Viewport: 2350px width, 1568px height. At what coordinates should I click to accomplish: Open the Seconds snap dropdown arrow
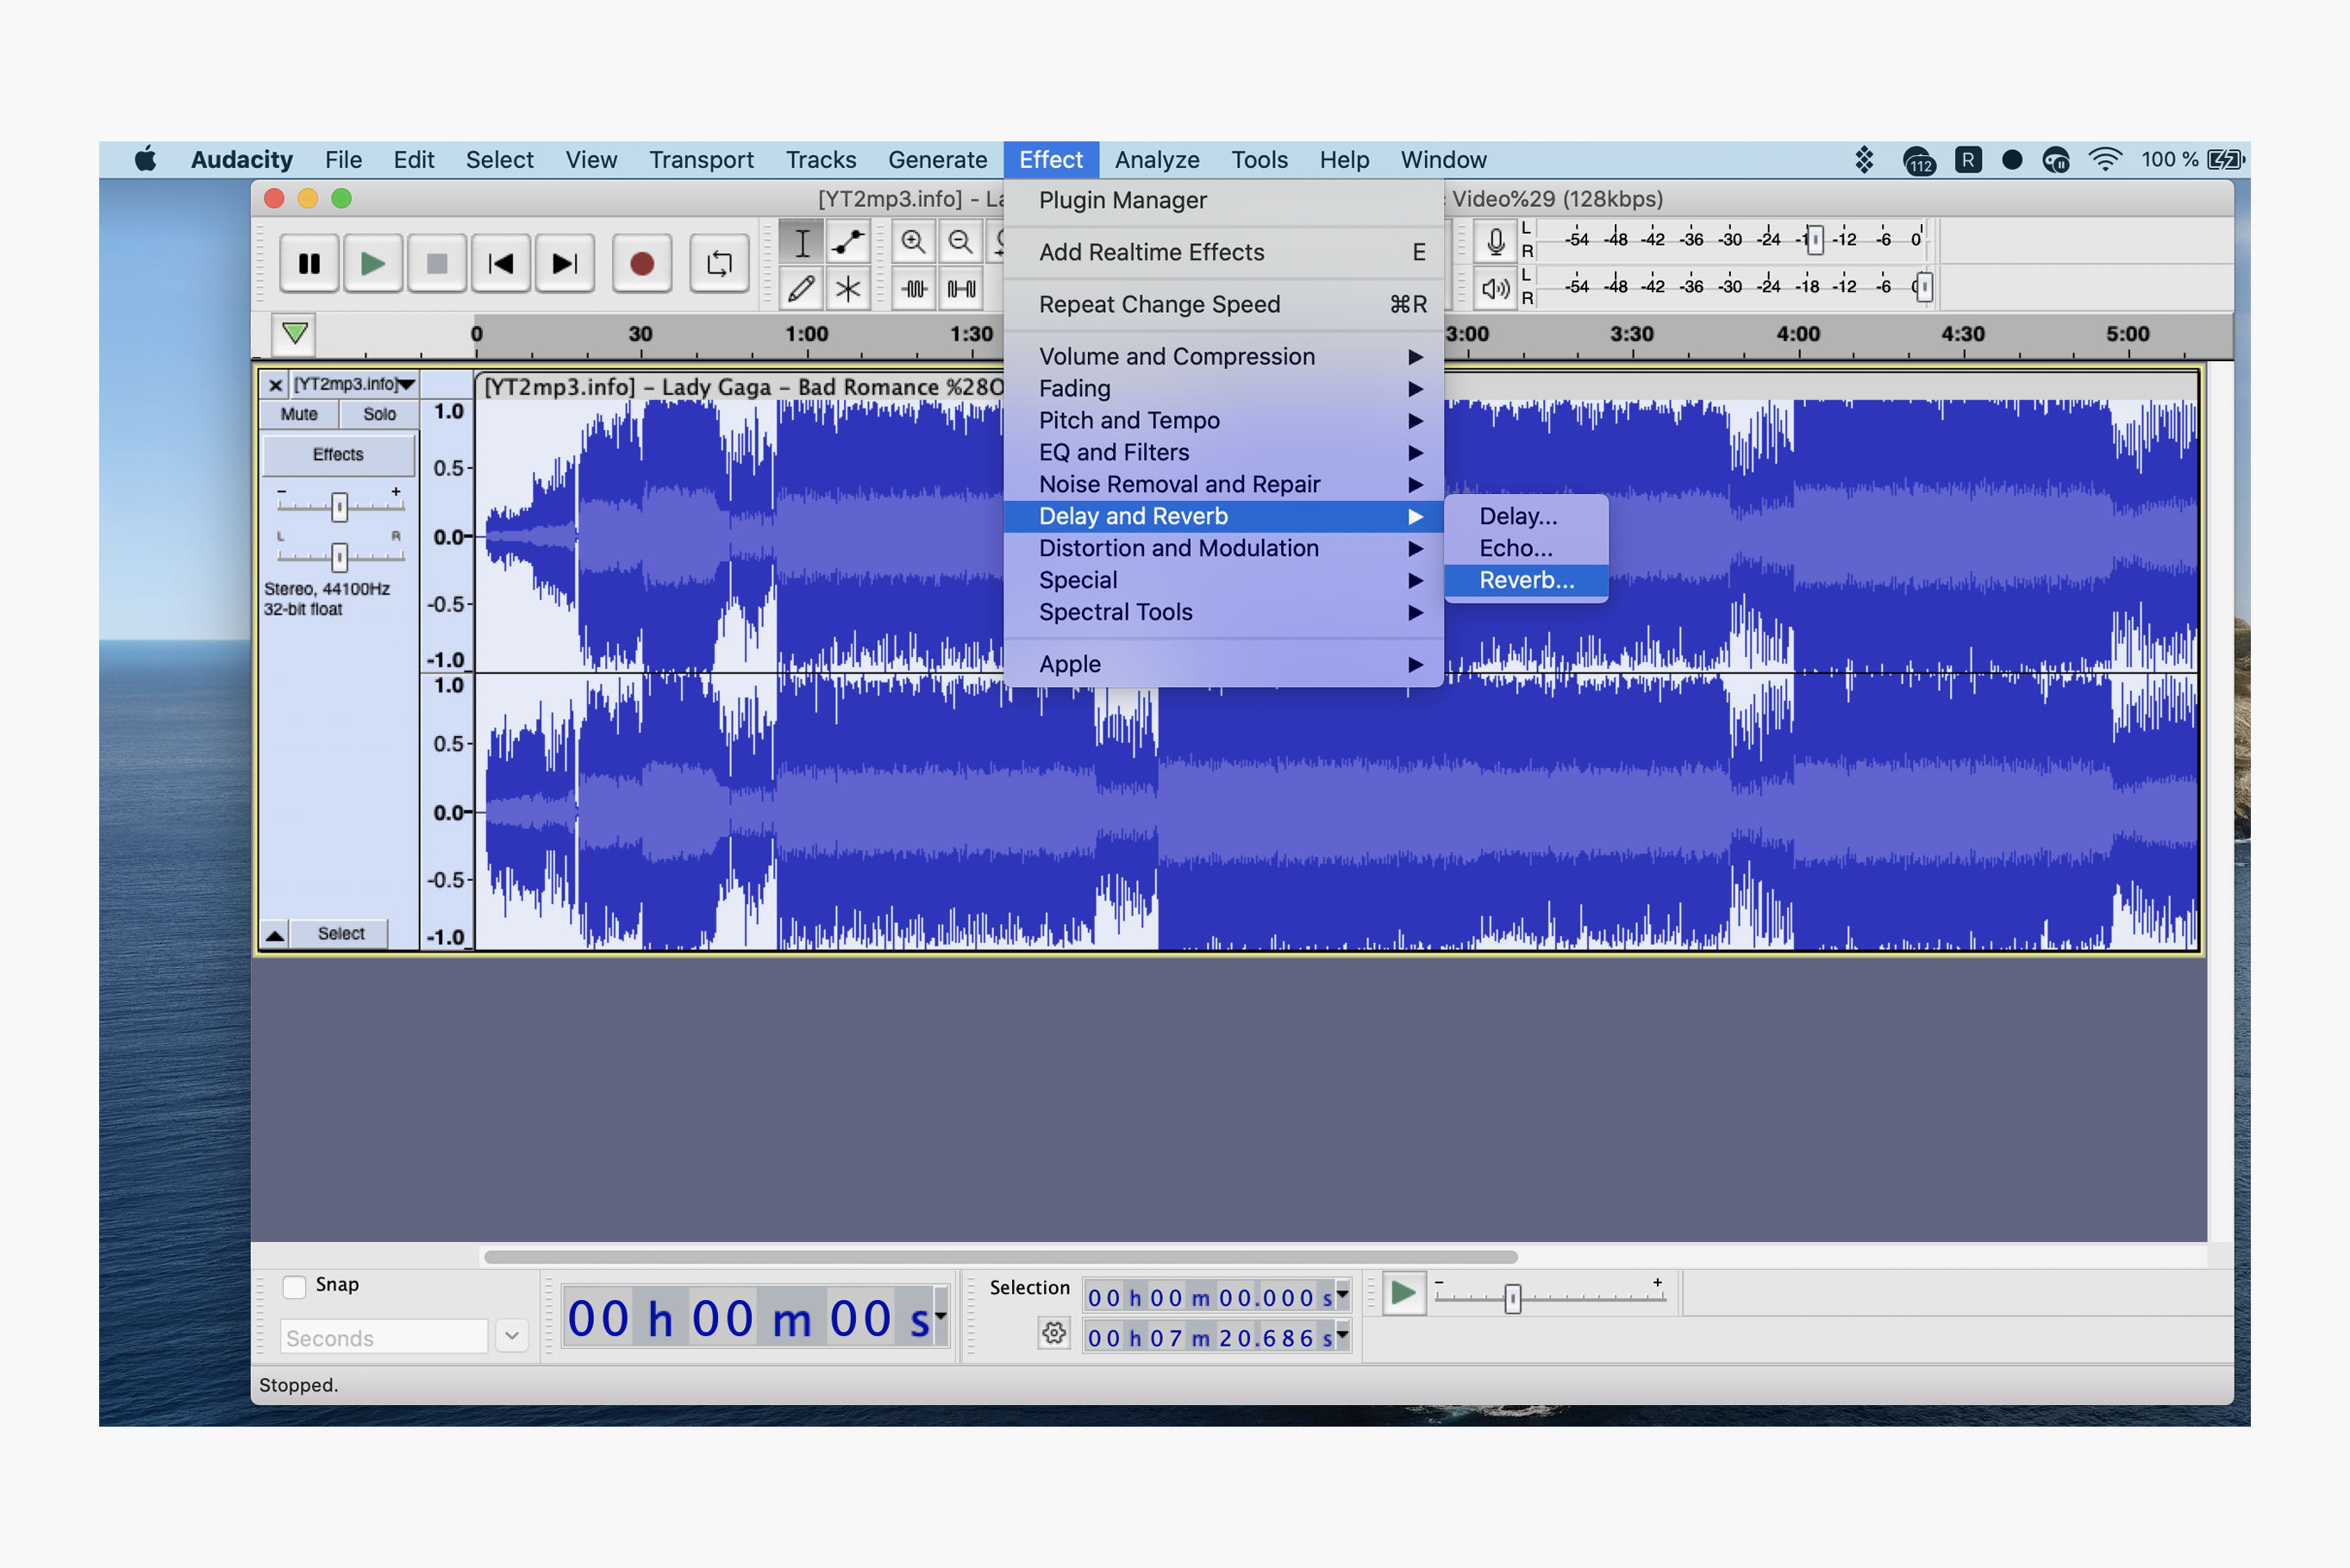click(512, 1337)
